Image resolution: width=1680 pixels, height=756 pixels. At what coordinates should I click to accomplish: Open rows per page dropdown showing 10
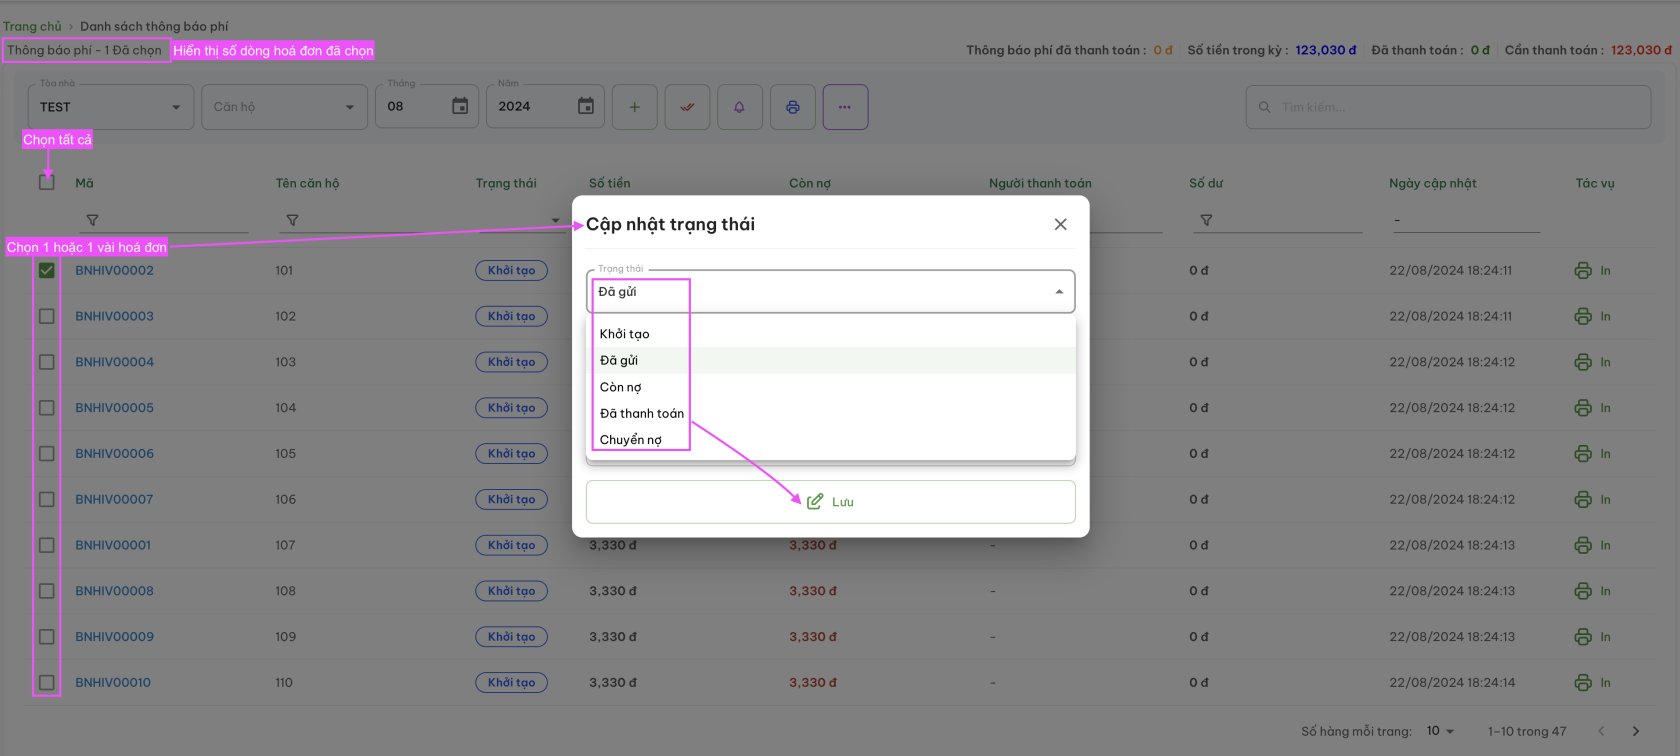point(1440,731)
